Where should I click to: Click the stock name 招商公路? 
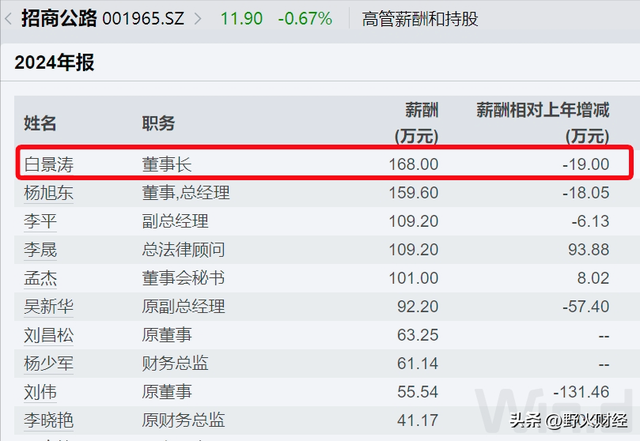pyautogui.click(x=59, y=19)
